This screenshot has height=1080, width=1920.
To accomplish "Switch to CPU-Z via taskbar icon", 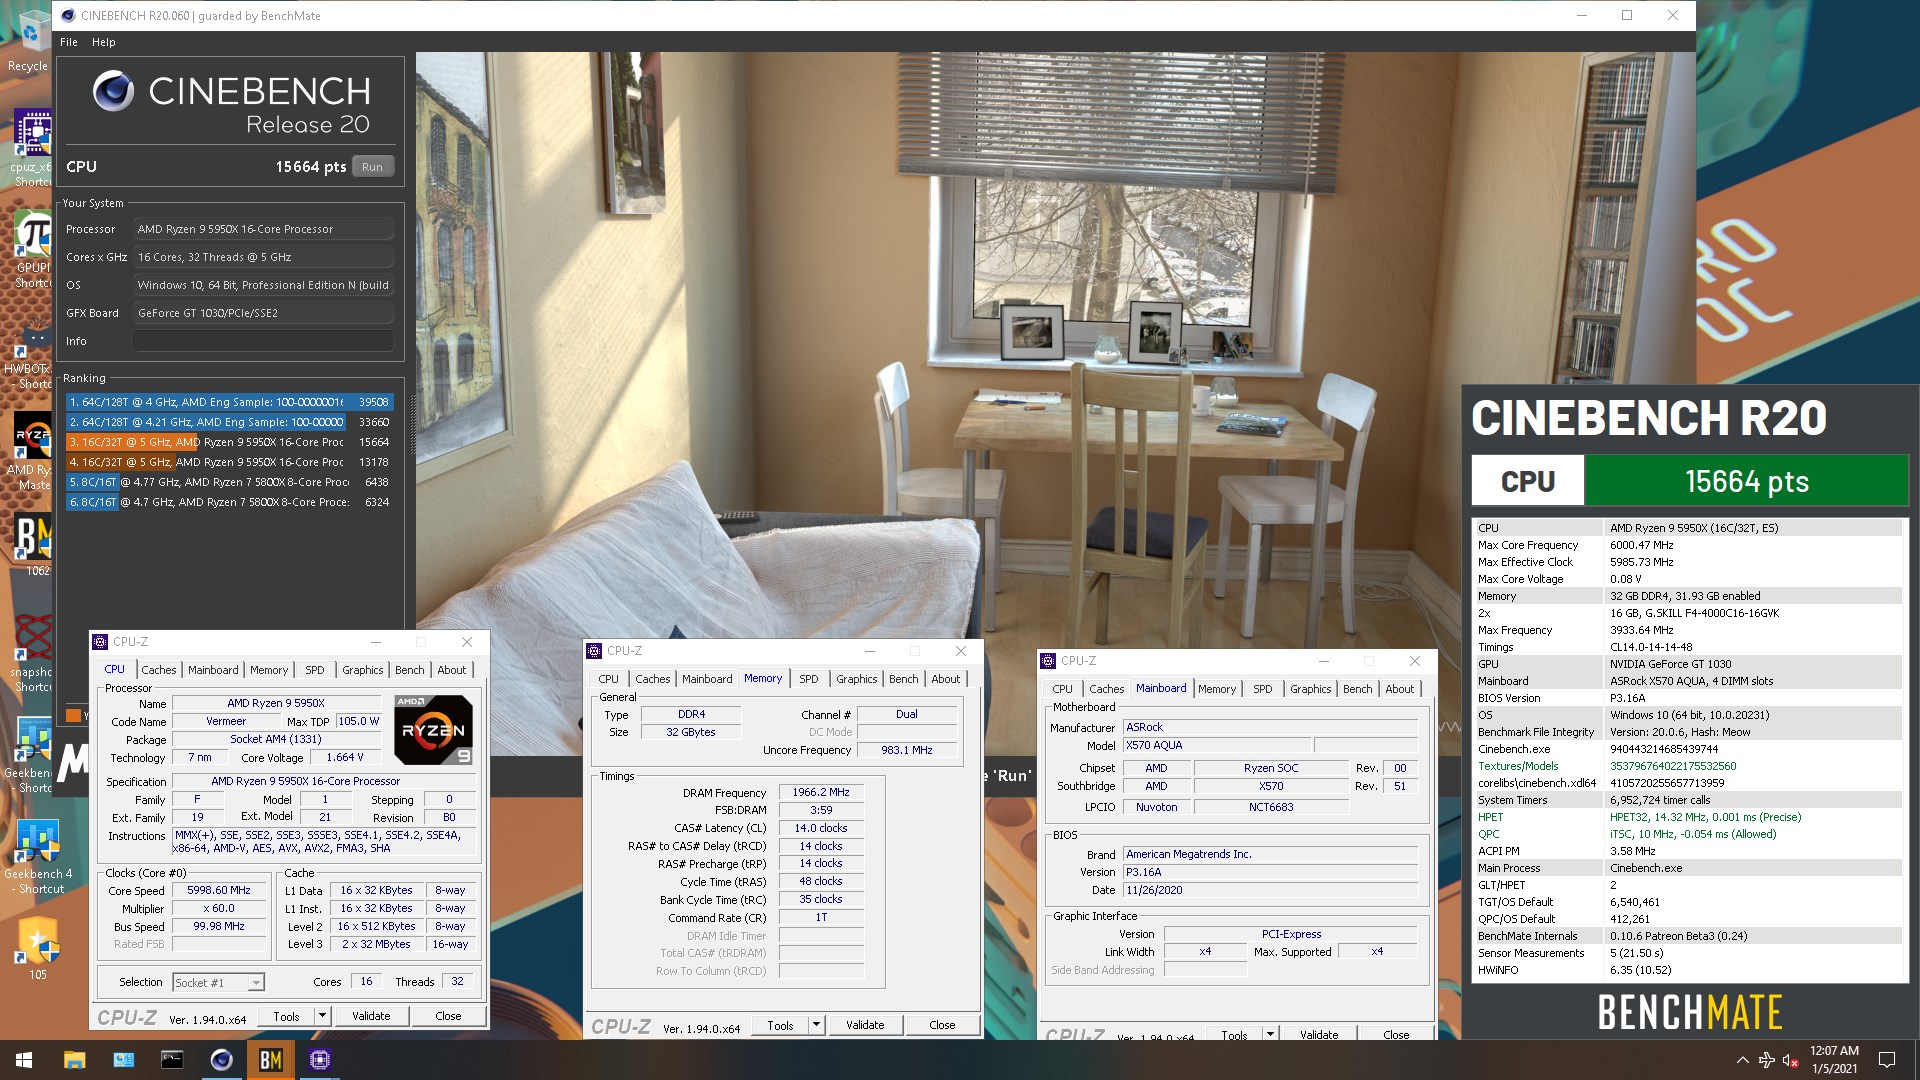I will (320, 1060).
